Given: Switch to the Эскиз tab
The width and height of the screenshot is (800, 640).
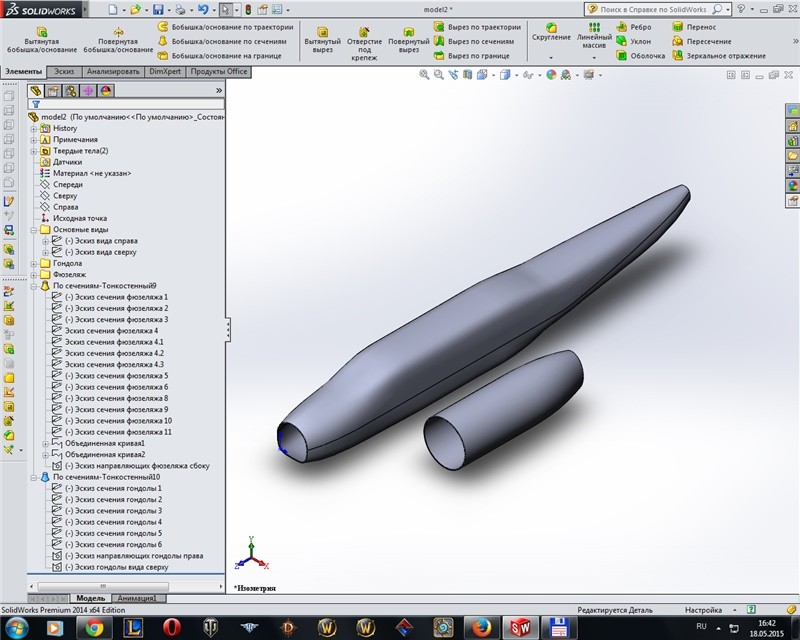Looking at the screenshot, I should click(64, 71).
